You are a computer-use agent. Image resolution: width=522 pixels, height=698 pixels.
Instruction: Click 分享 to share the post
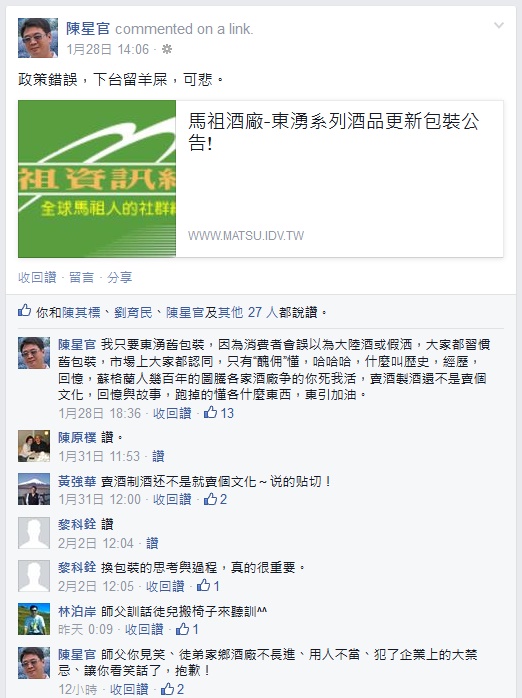pos(120,277)
